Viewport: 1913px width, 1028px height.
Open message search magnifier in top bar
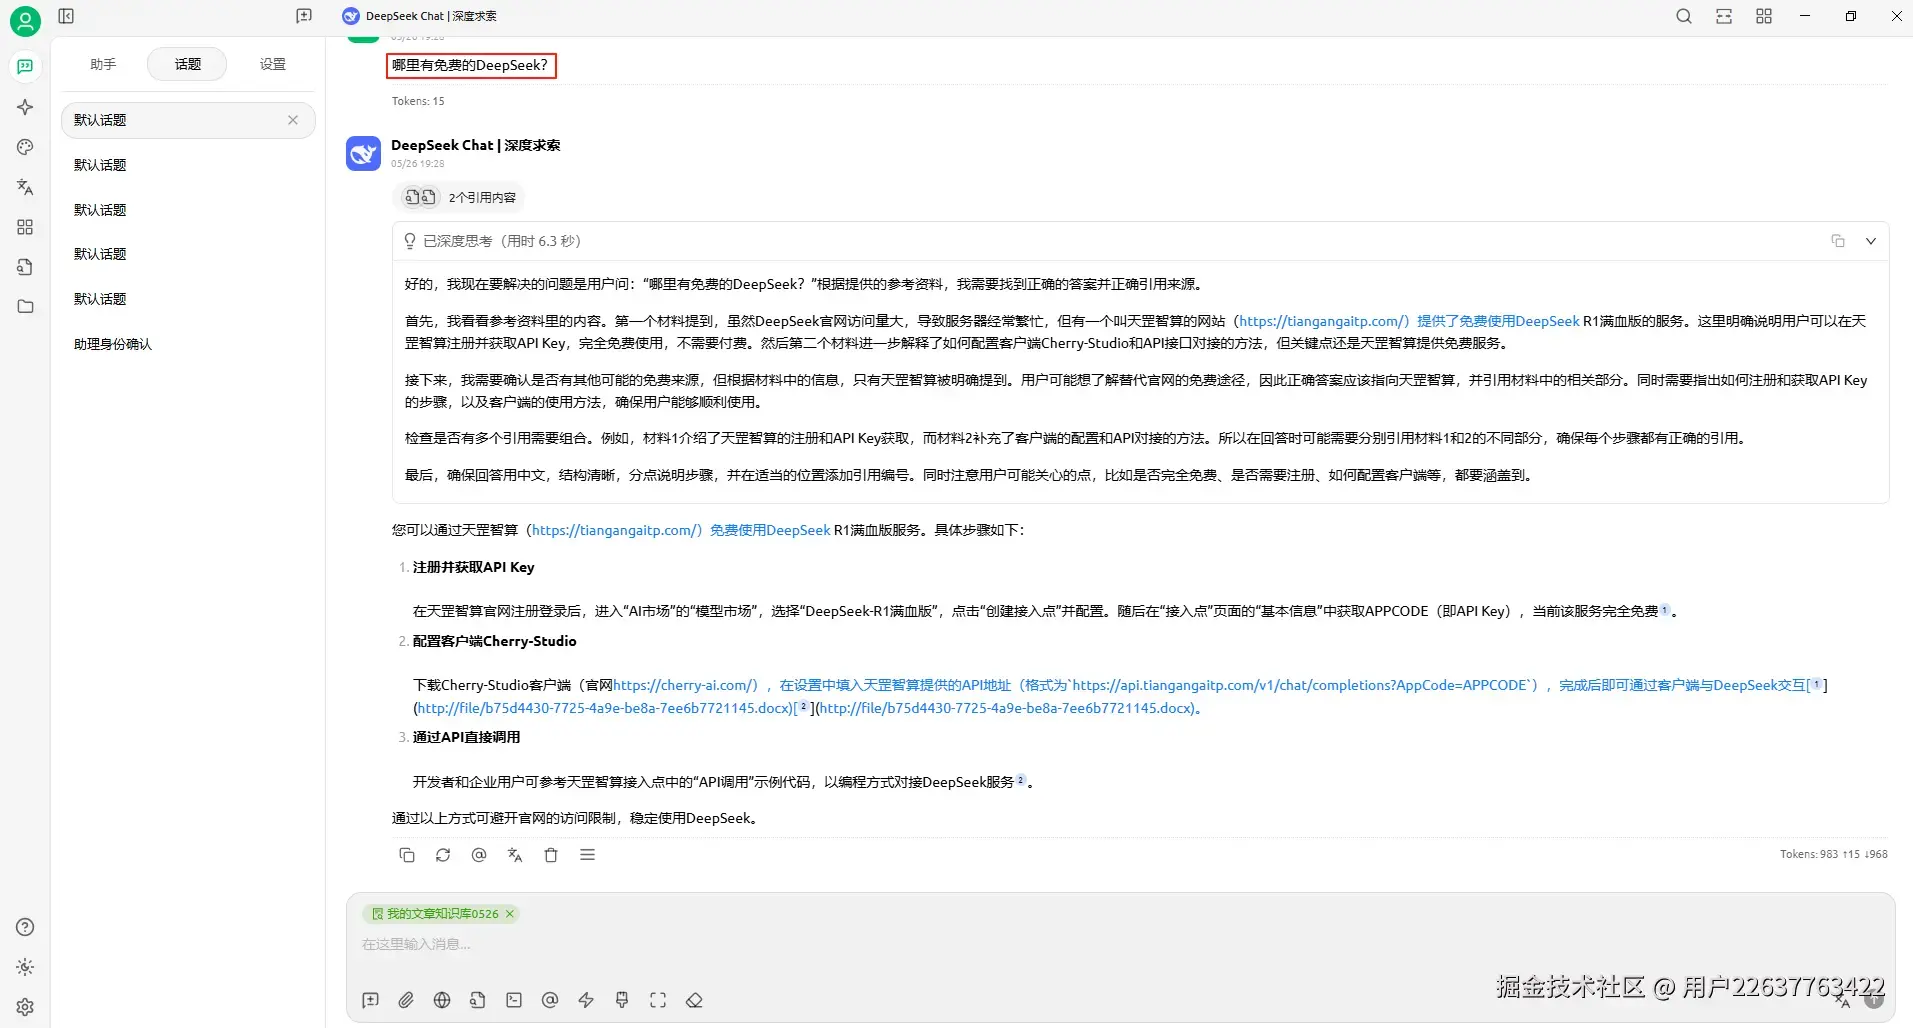[x=1684, y=16]
